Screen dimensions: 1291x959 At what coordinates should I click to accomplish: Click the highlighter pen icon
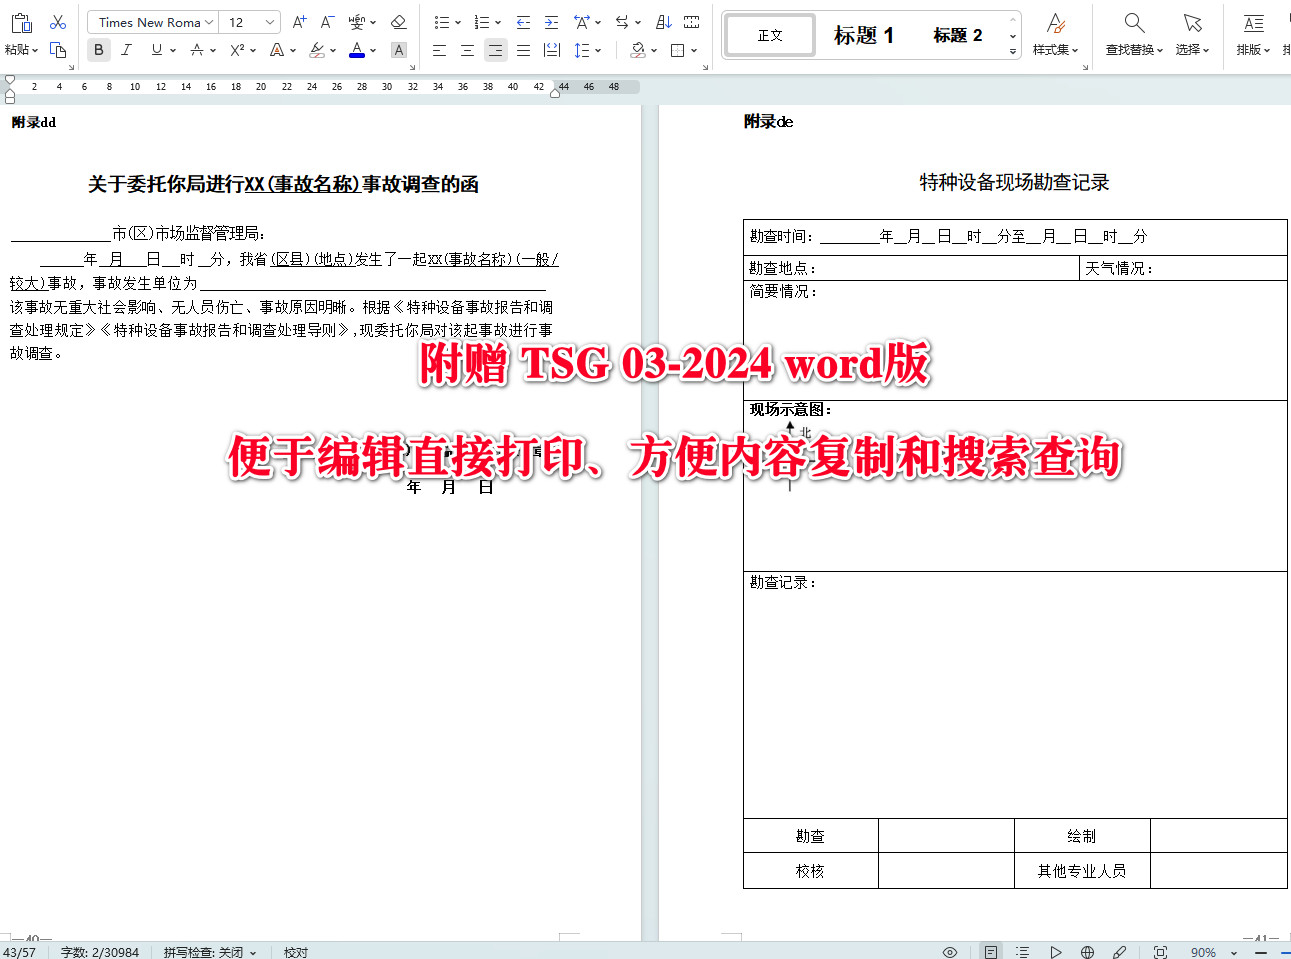pos(317,49)
